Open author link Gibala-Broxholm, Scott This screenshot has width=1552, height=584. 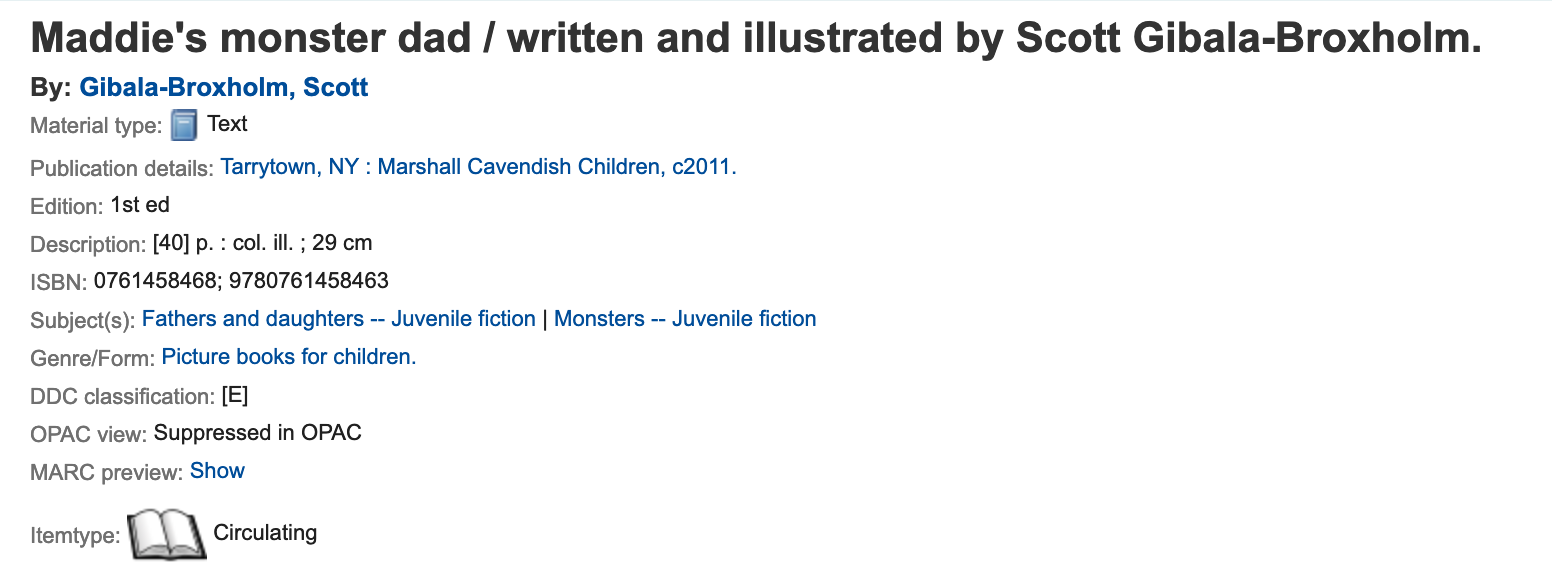pos(223,88)
